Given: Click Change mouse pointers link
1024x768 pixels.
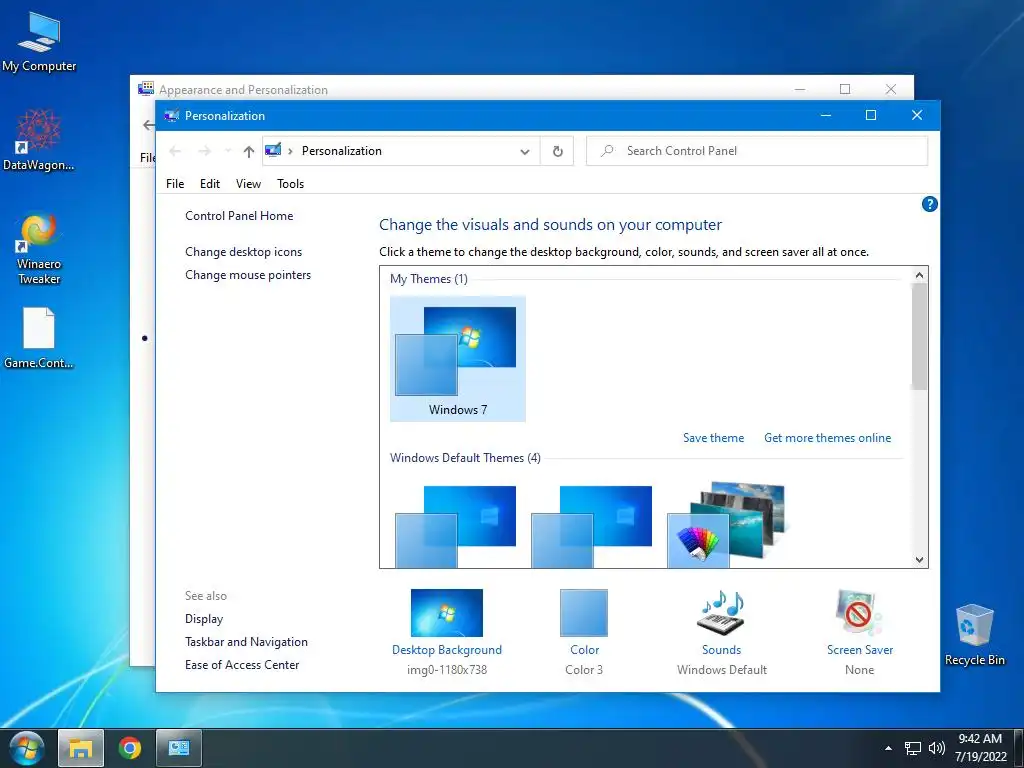Looking at the screenshot, I should pyautogui.click(x=248, y=275).
